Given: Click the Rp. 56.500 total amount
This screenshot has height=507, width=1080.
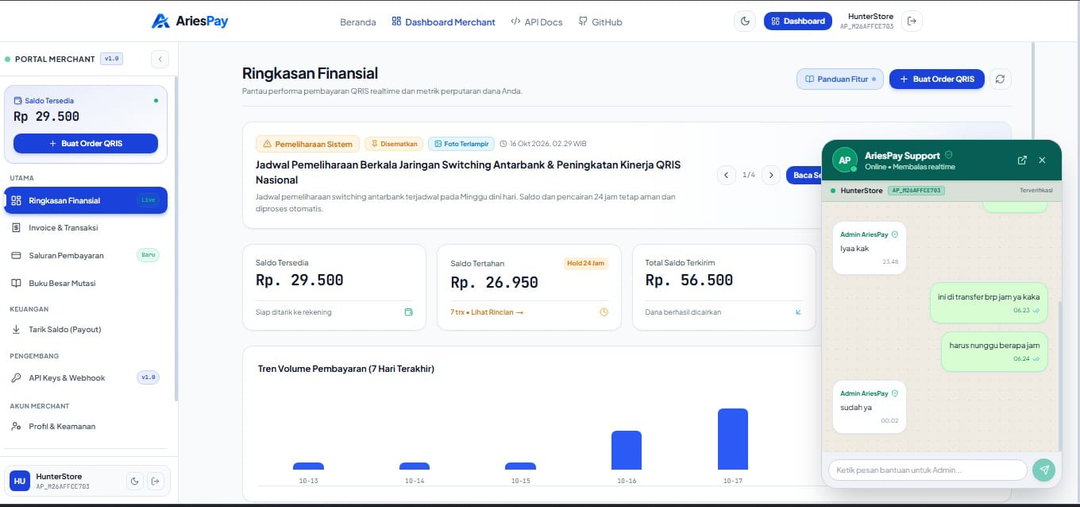Looking at the screenshot, I should 689,281.
